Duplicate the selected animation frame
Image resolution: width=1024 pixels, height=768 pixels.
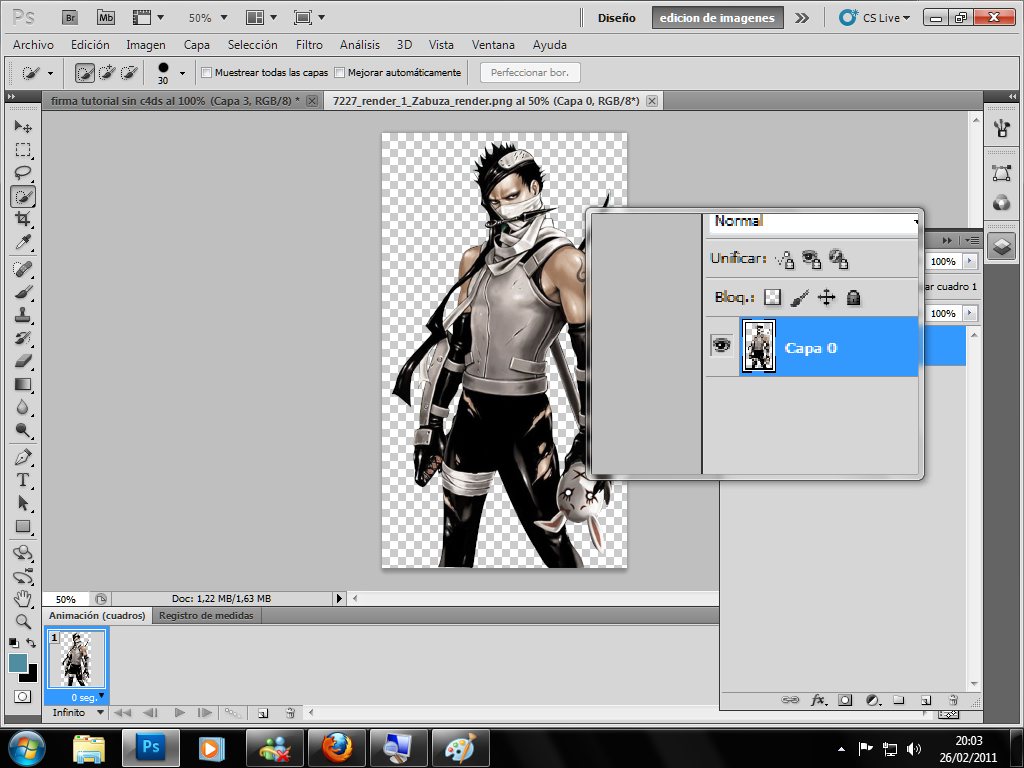pyautogui.click(x=263, y=713)
